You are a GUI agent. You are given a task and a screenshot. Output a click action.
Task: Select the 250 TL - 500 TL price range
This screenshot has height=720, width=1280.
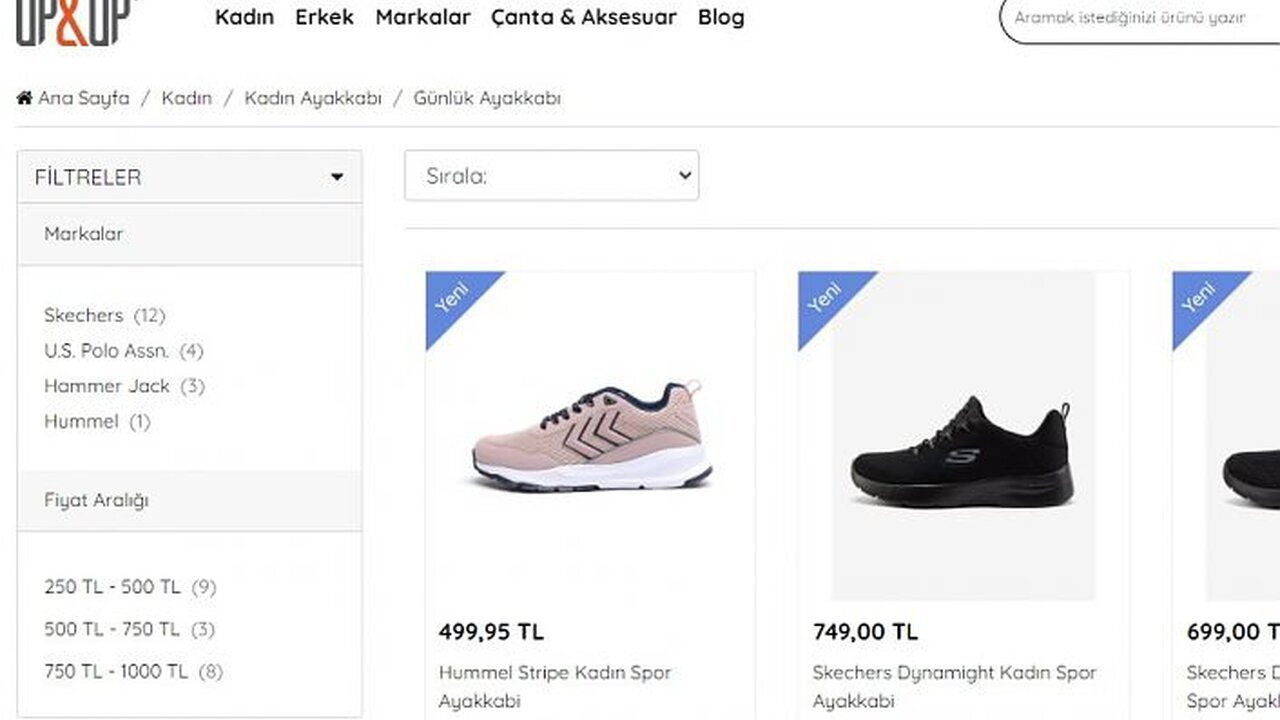pos(112,587)
